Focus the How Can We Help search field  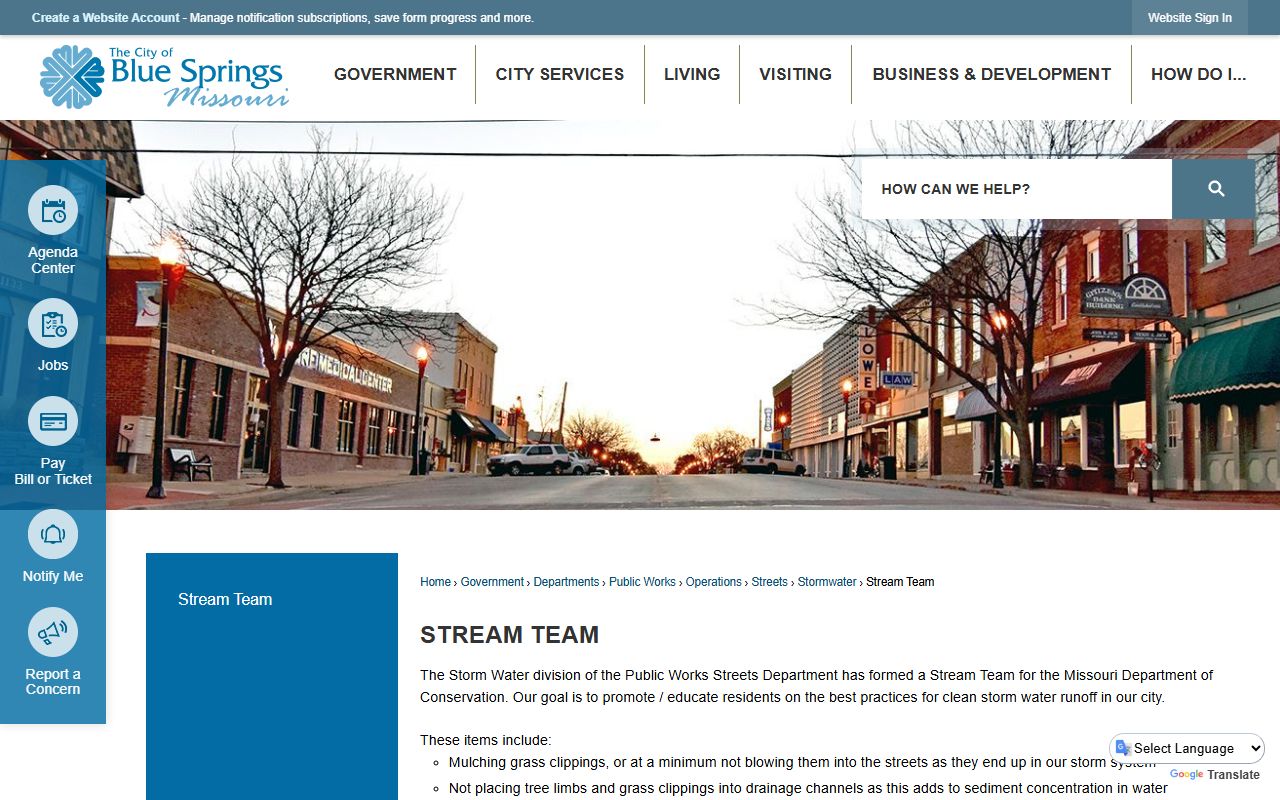click(x=1016, y=189)
